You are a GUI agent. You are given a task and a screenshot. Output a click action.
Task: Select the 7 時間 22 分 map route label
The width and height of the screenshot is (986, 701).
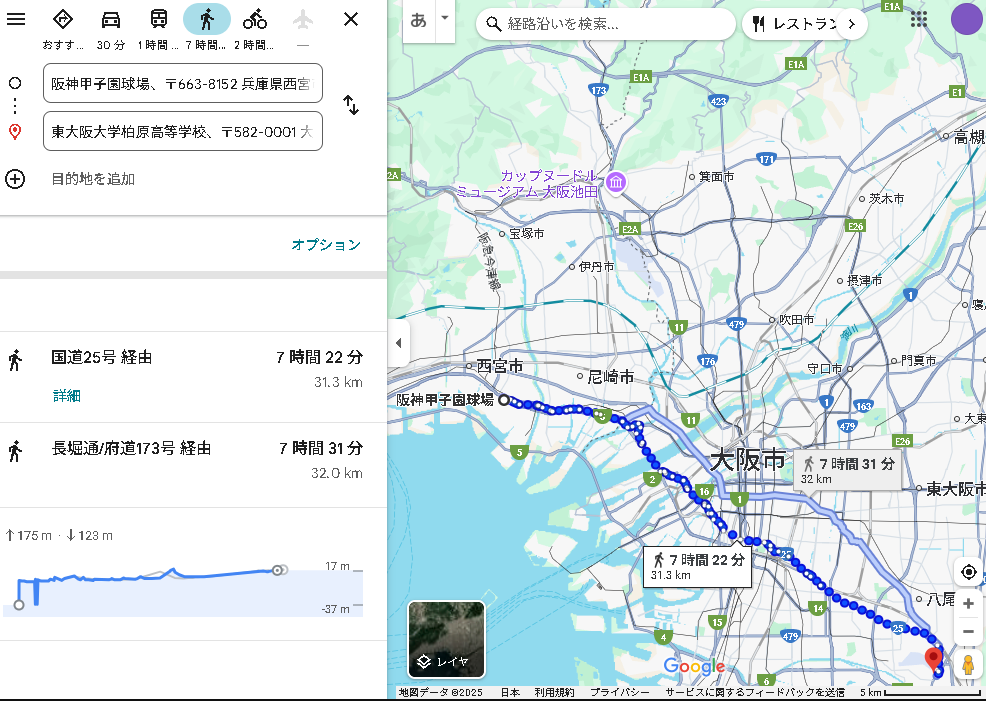697,566
